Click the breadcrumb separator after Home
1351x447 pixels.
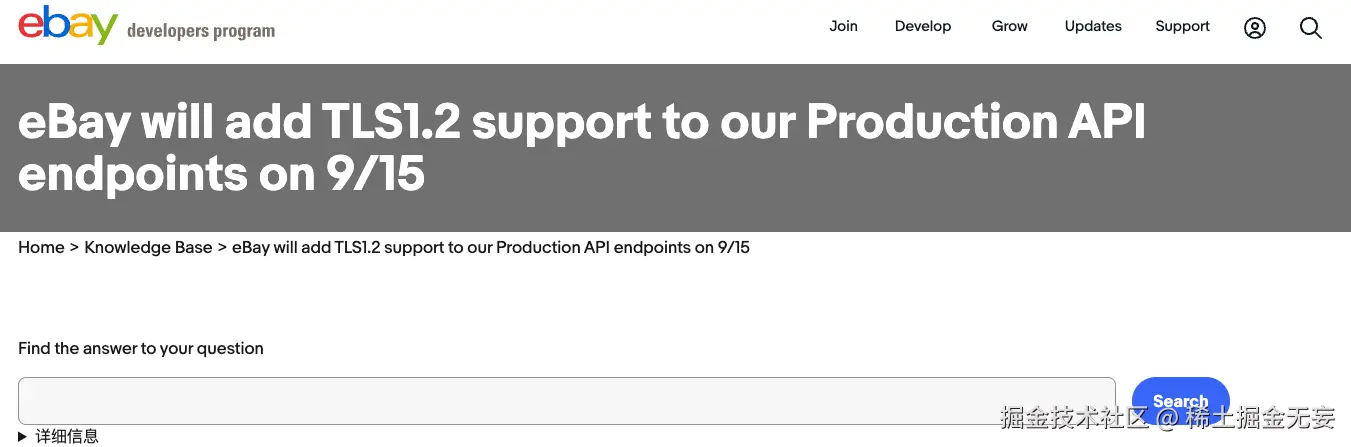tap(74, 247)
